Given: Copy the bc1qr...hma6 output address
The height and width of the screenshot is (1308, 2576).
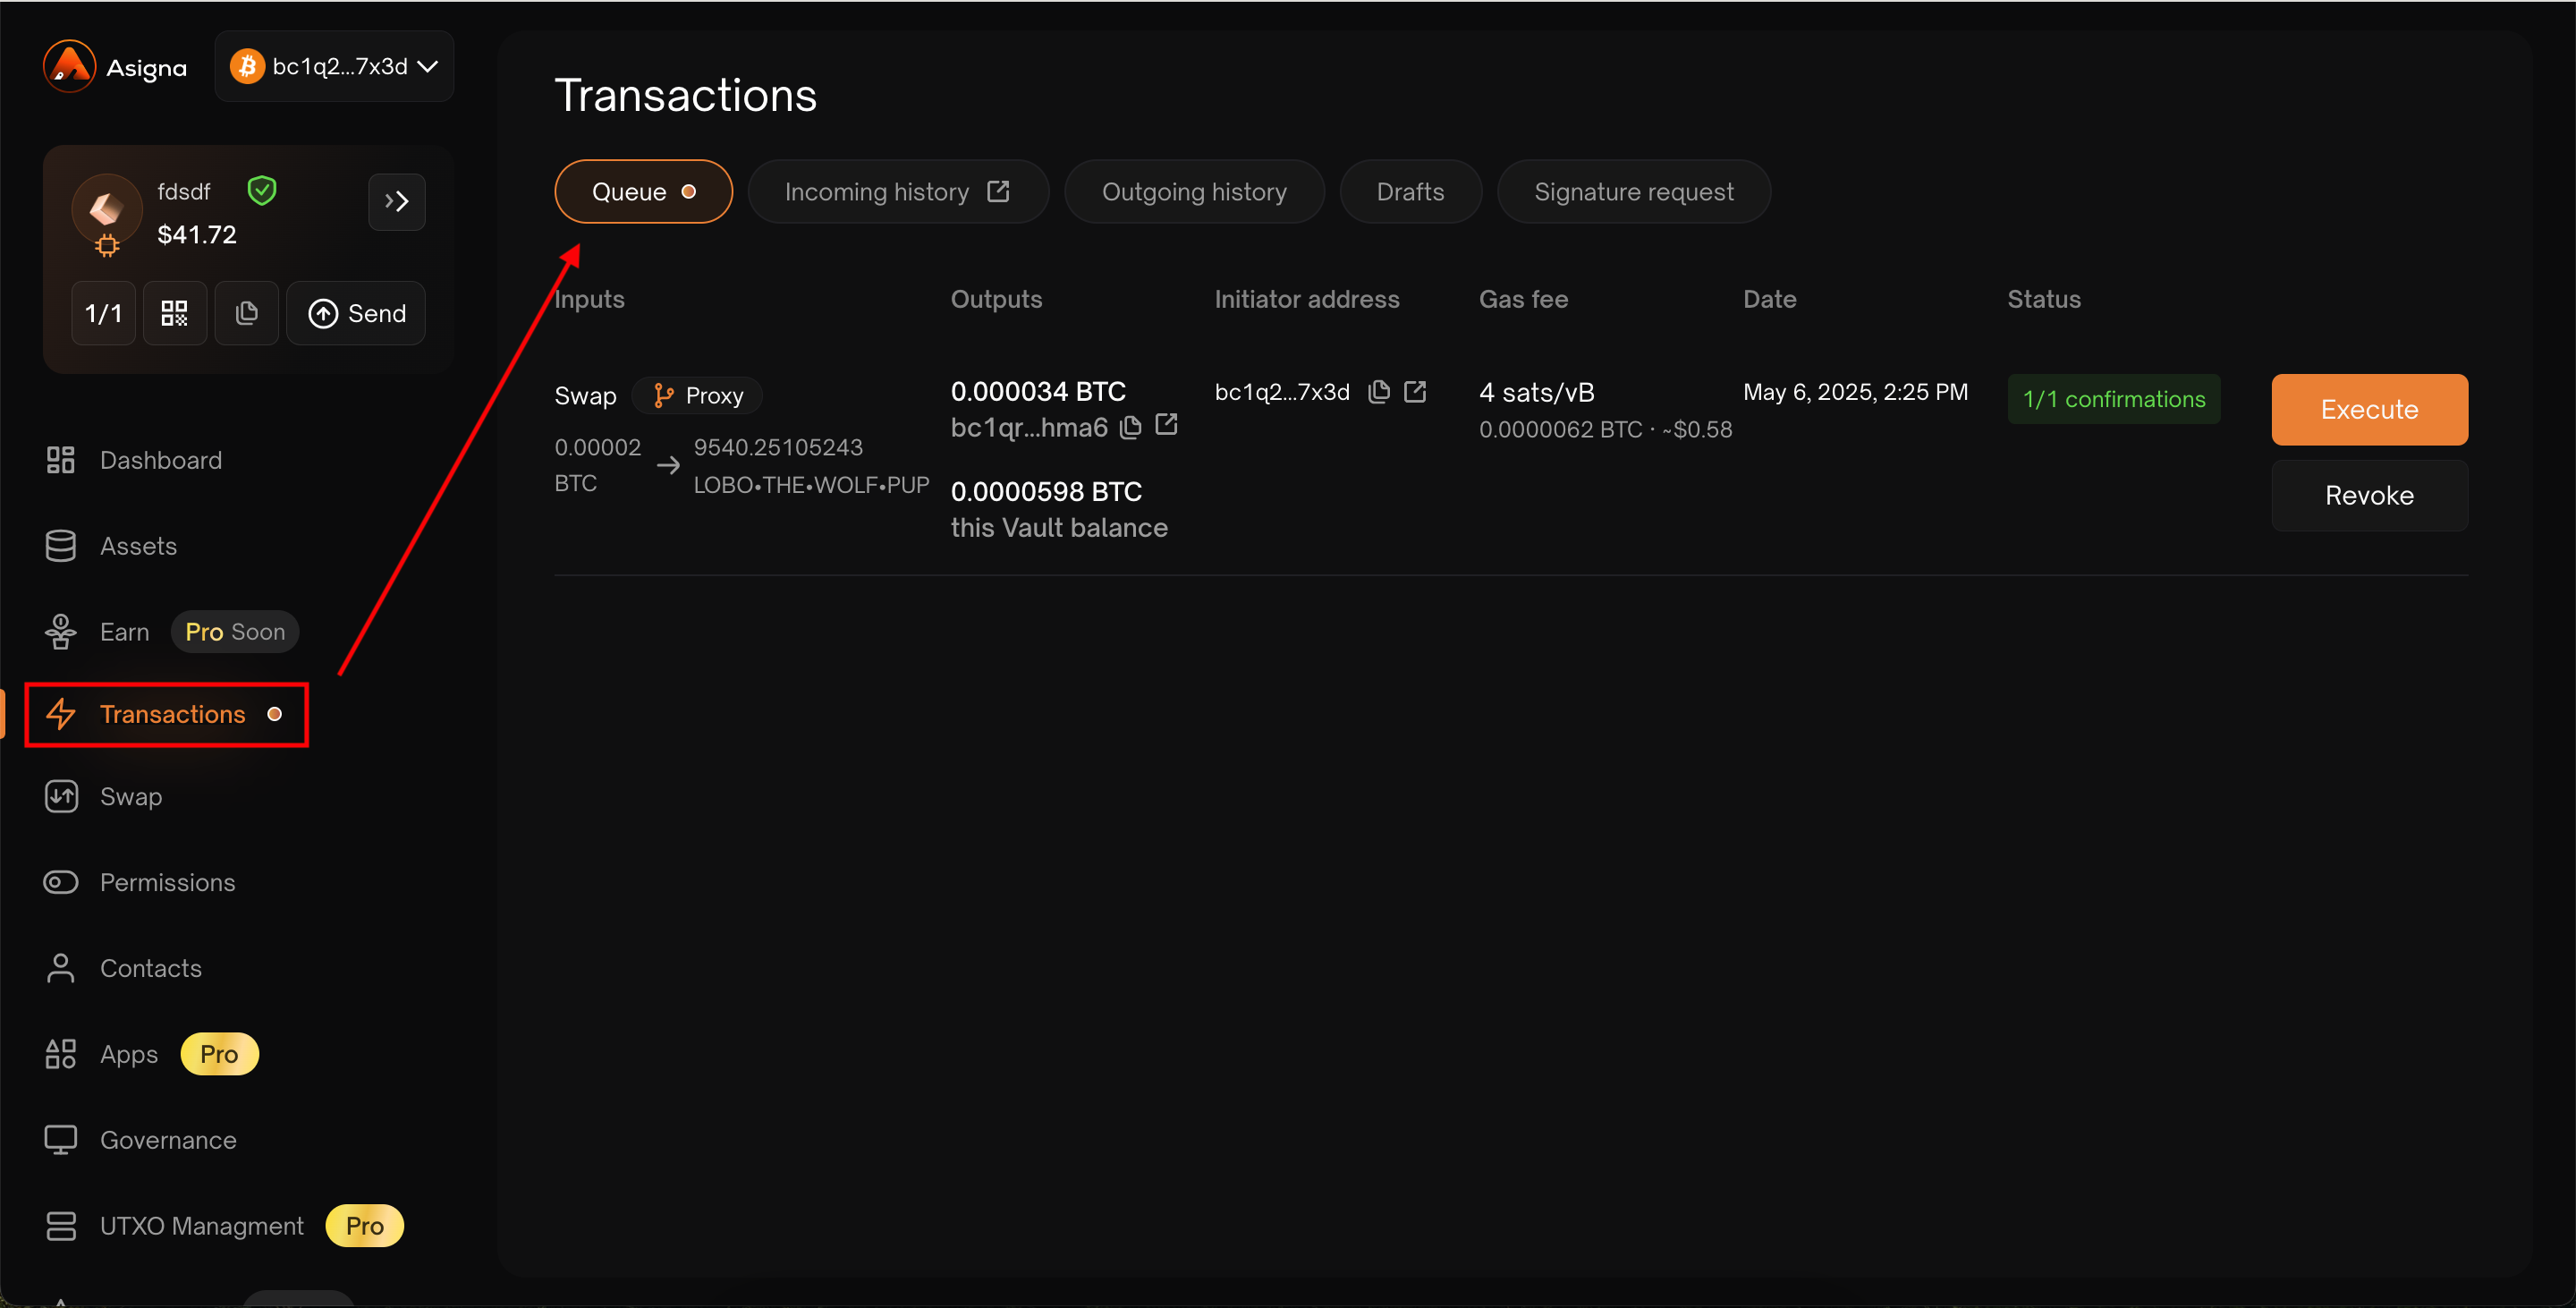Looking at the screenshot, I should 1131,428.
